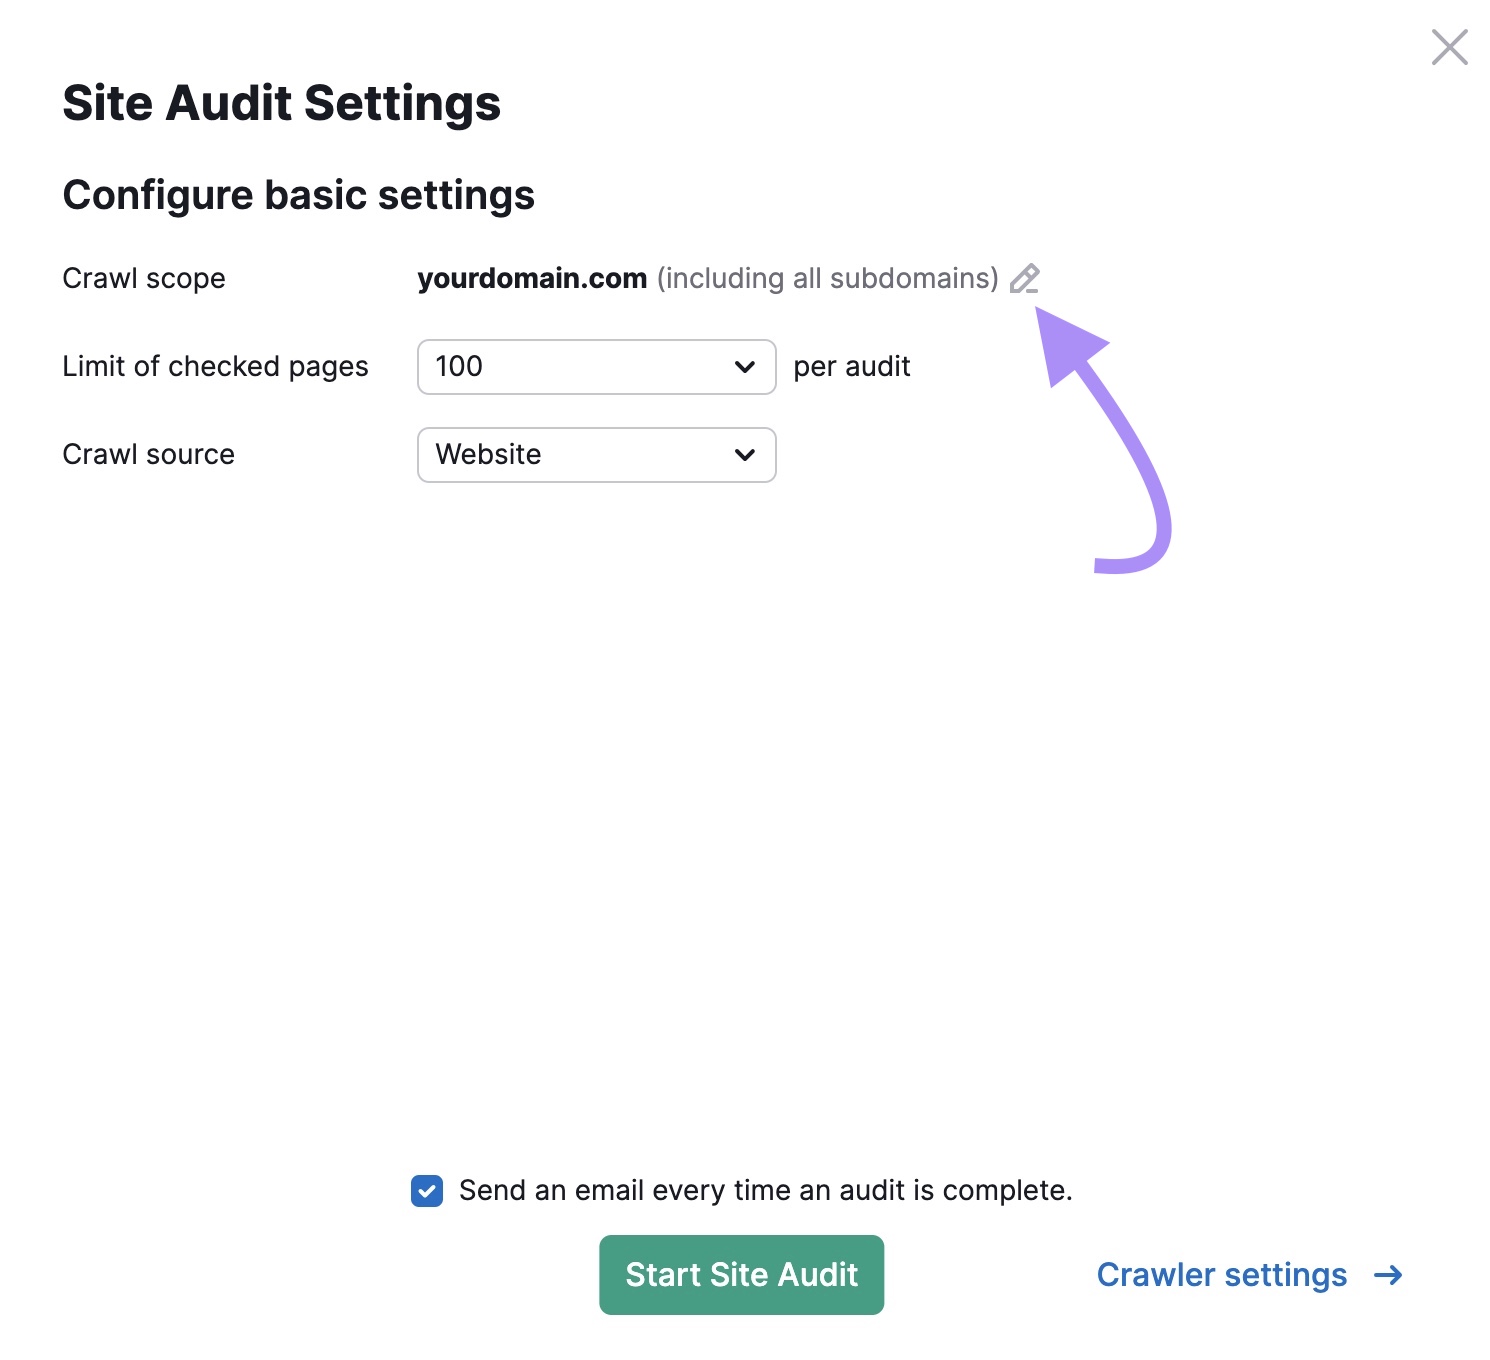Click the Site Audit Settings title
Image resolution: width=1490 pixels, height=1360 pixels.
click(281, 103)
